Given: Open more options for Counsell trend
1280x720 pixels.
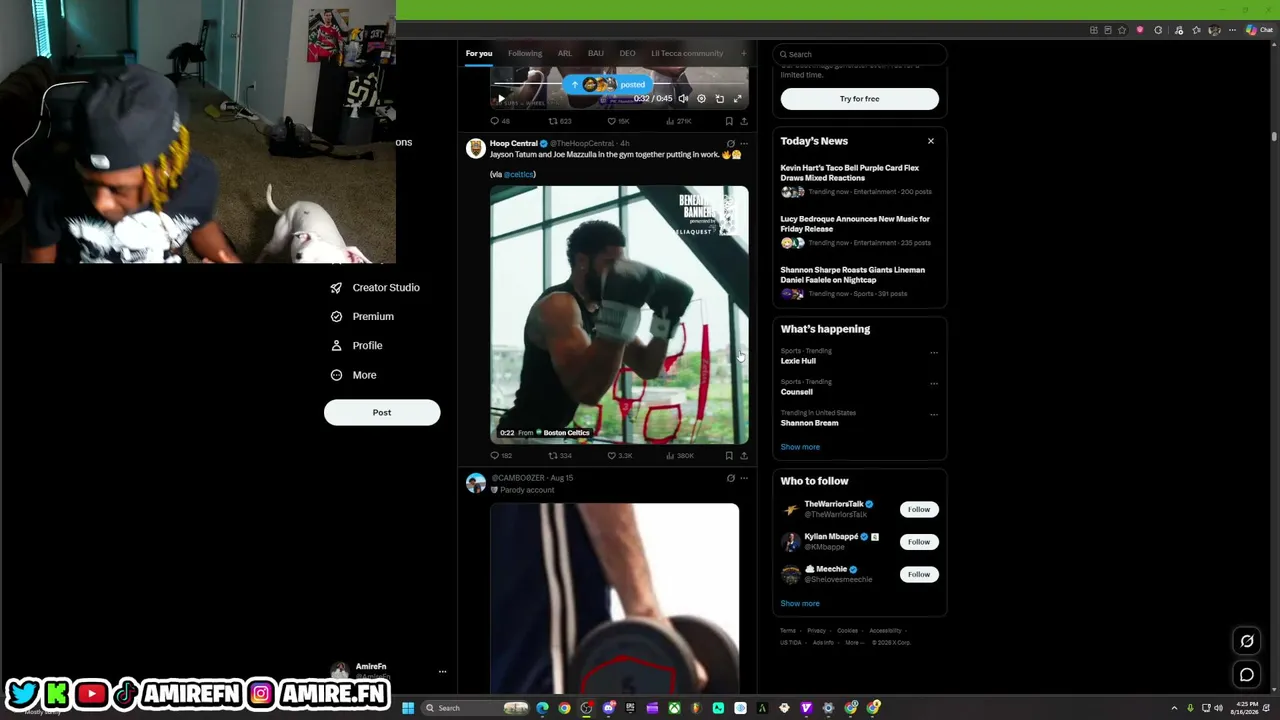Looking at the screenshot, I should point(934,383).
